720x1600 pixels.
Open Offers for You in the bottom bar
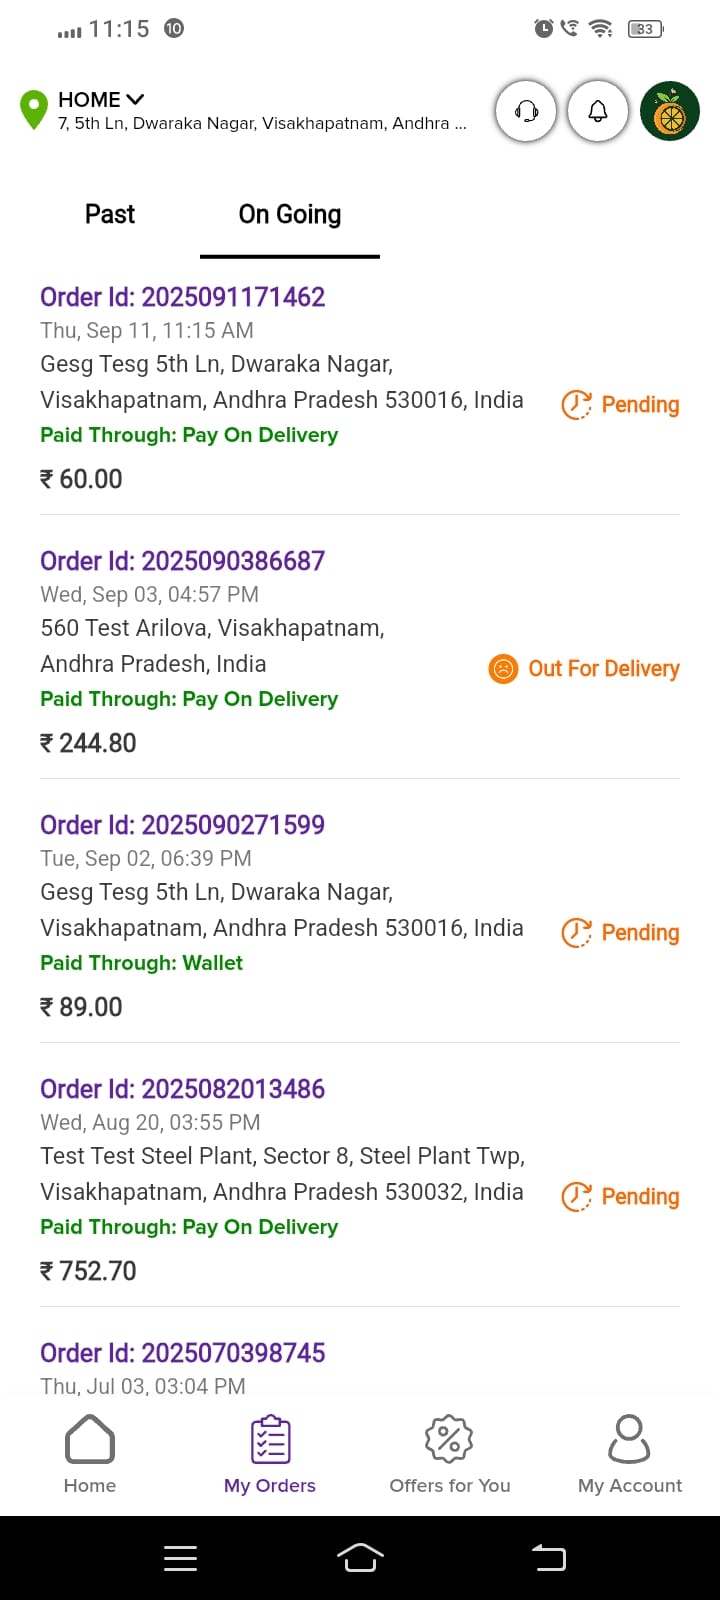tap(450, 1454)
